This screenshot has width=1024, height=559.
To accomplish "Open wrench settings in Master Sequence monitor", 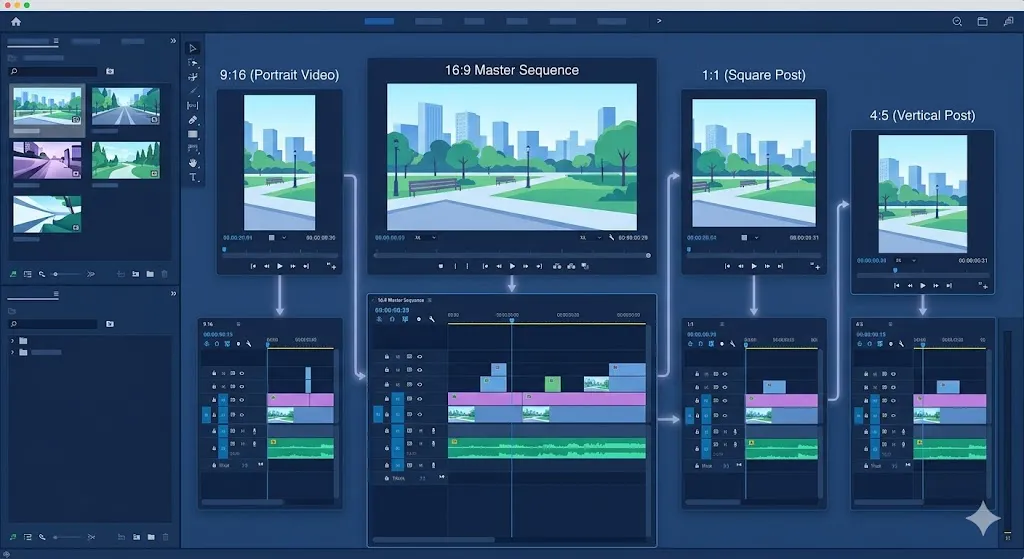I will [611, 238].
